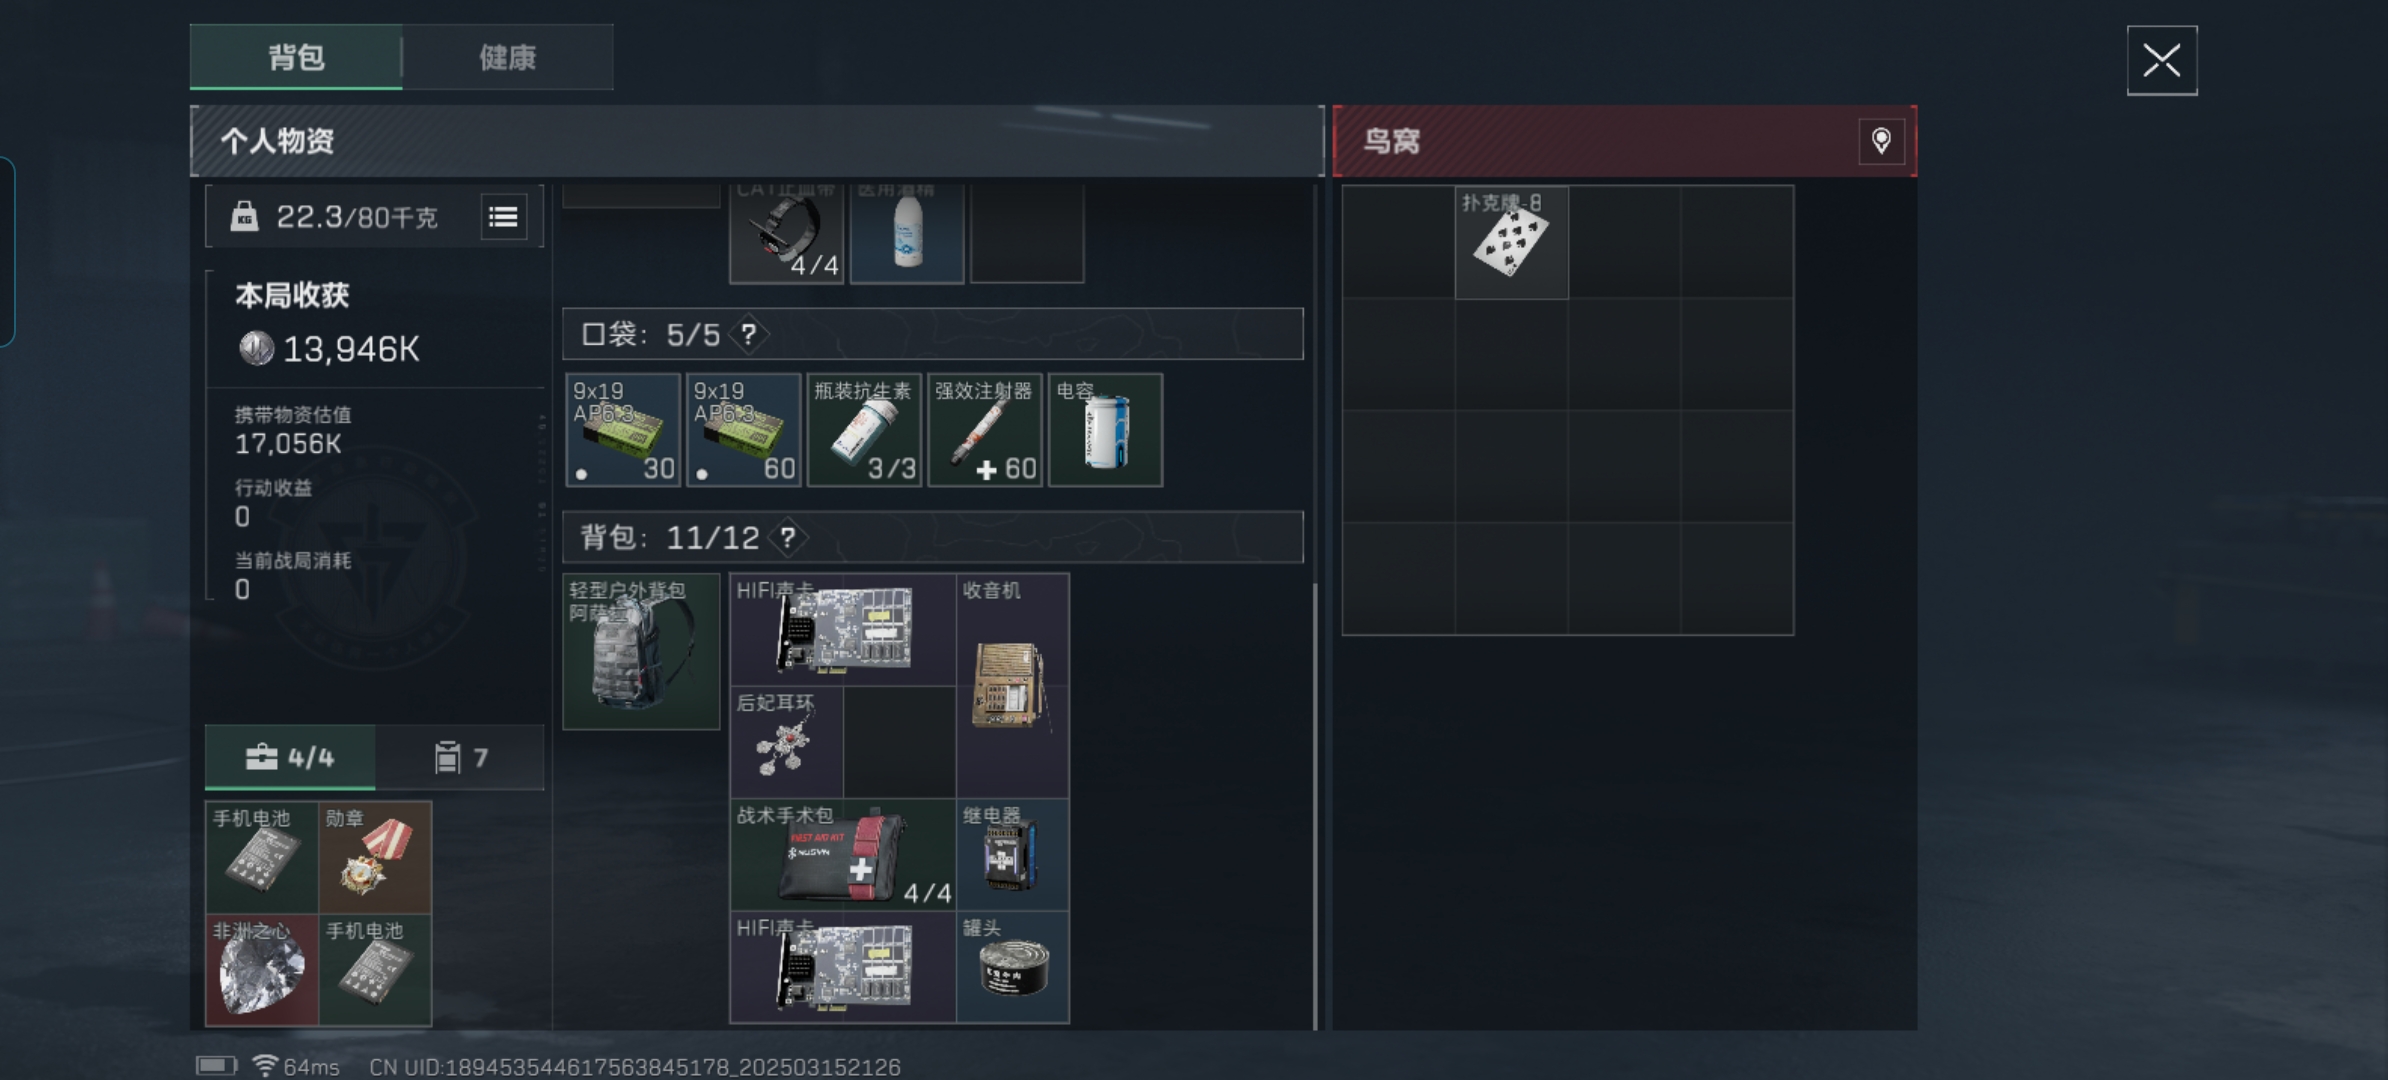Select the 强效注射器 injector item
Viewport: 2388px width, 1080px height.
coord(985,430)
